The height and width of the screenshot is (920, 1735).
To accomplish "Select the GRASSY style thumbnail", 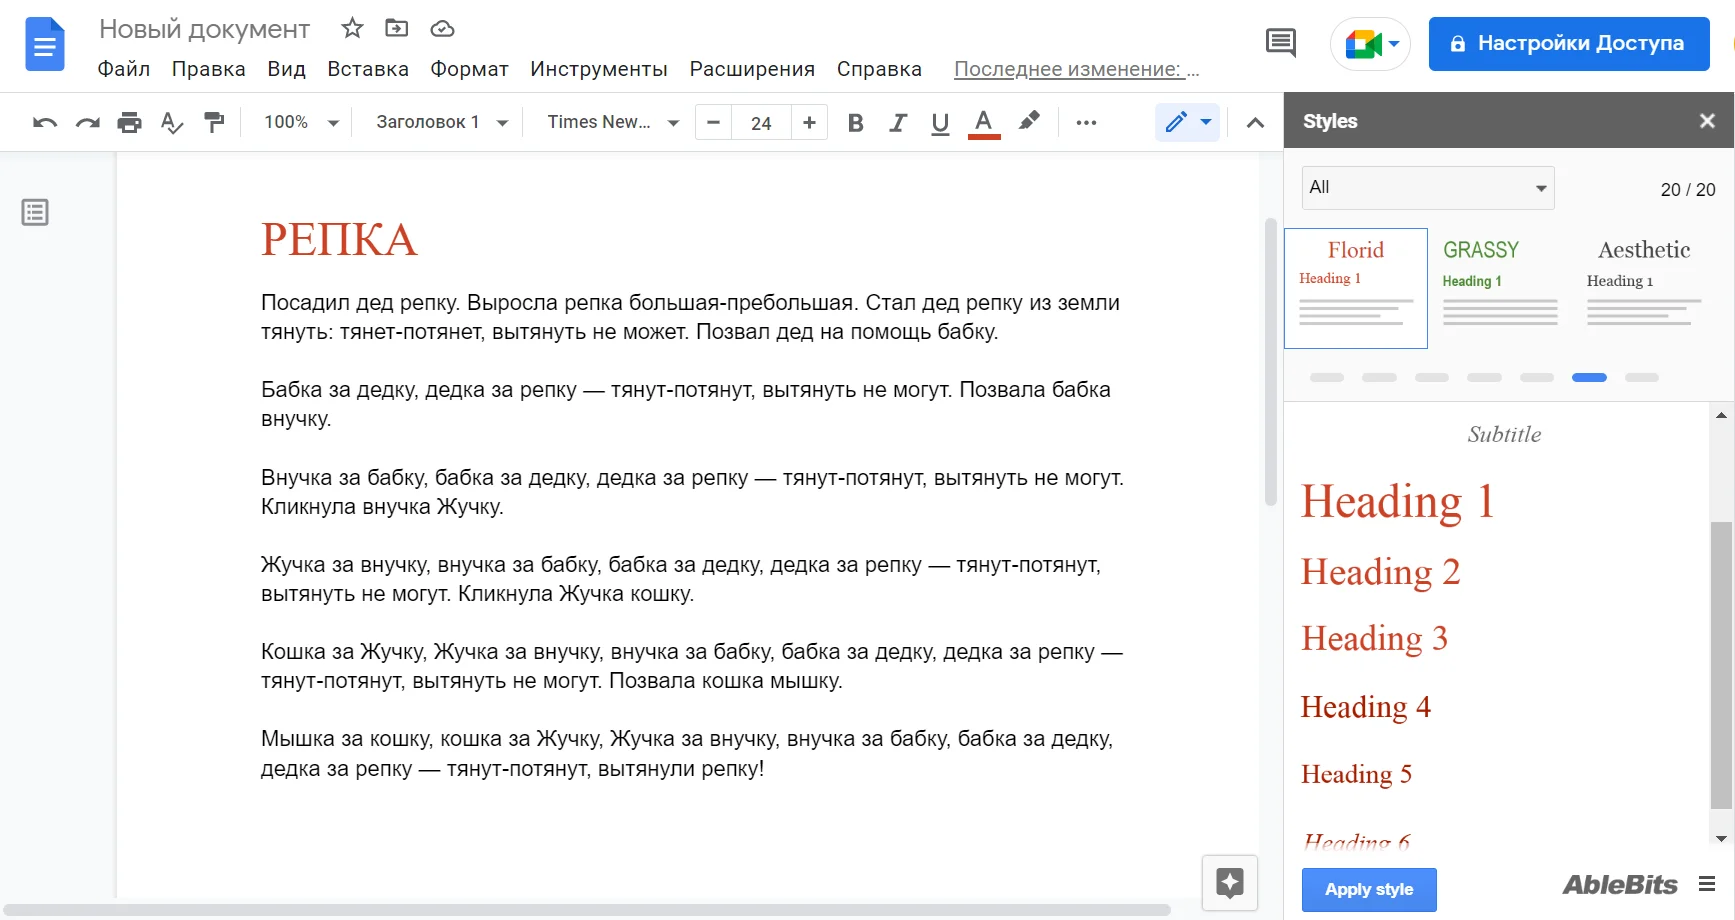I will tap(1499, 288).
